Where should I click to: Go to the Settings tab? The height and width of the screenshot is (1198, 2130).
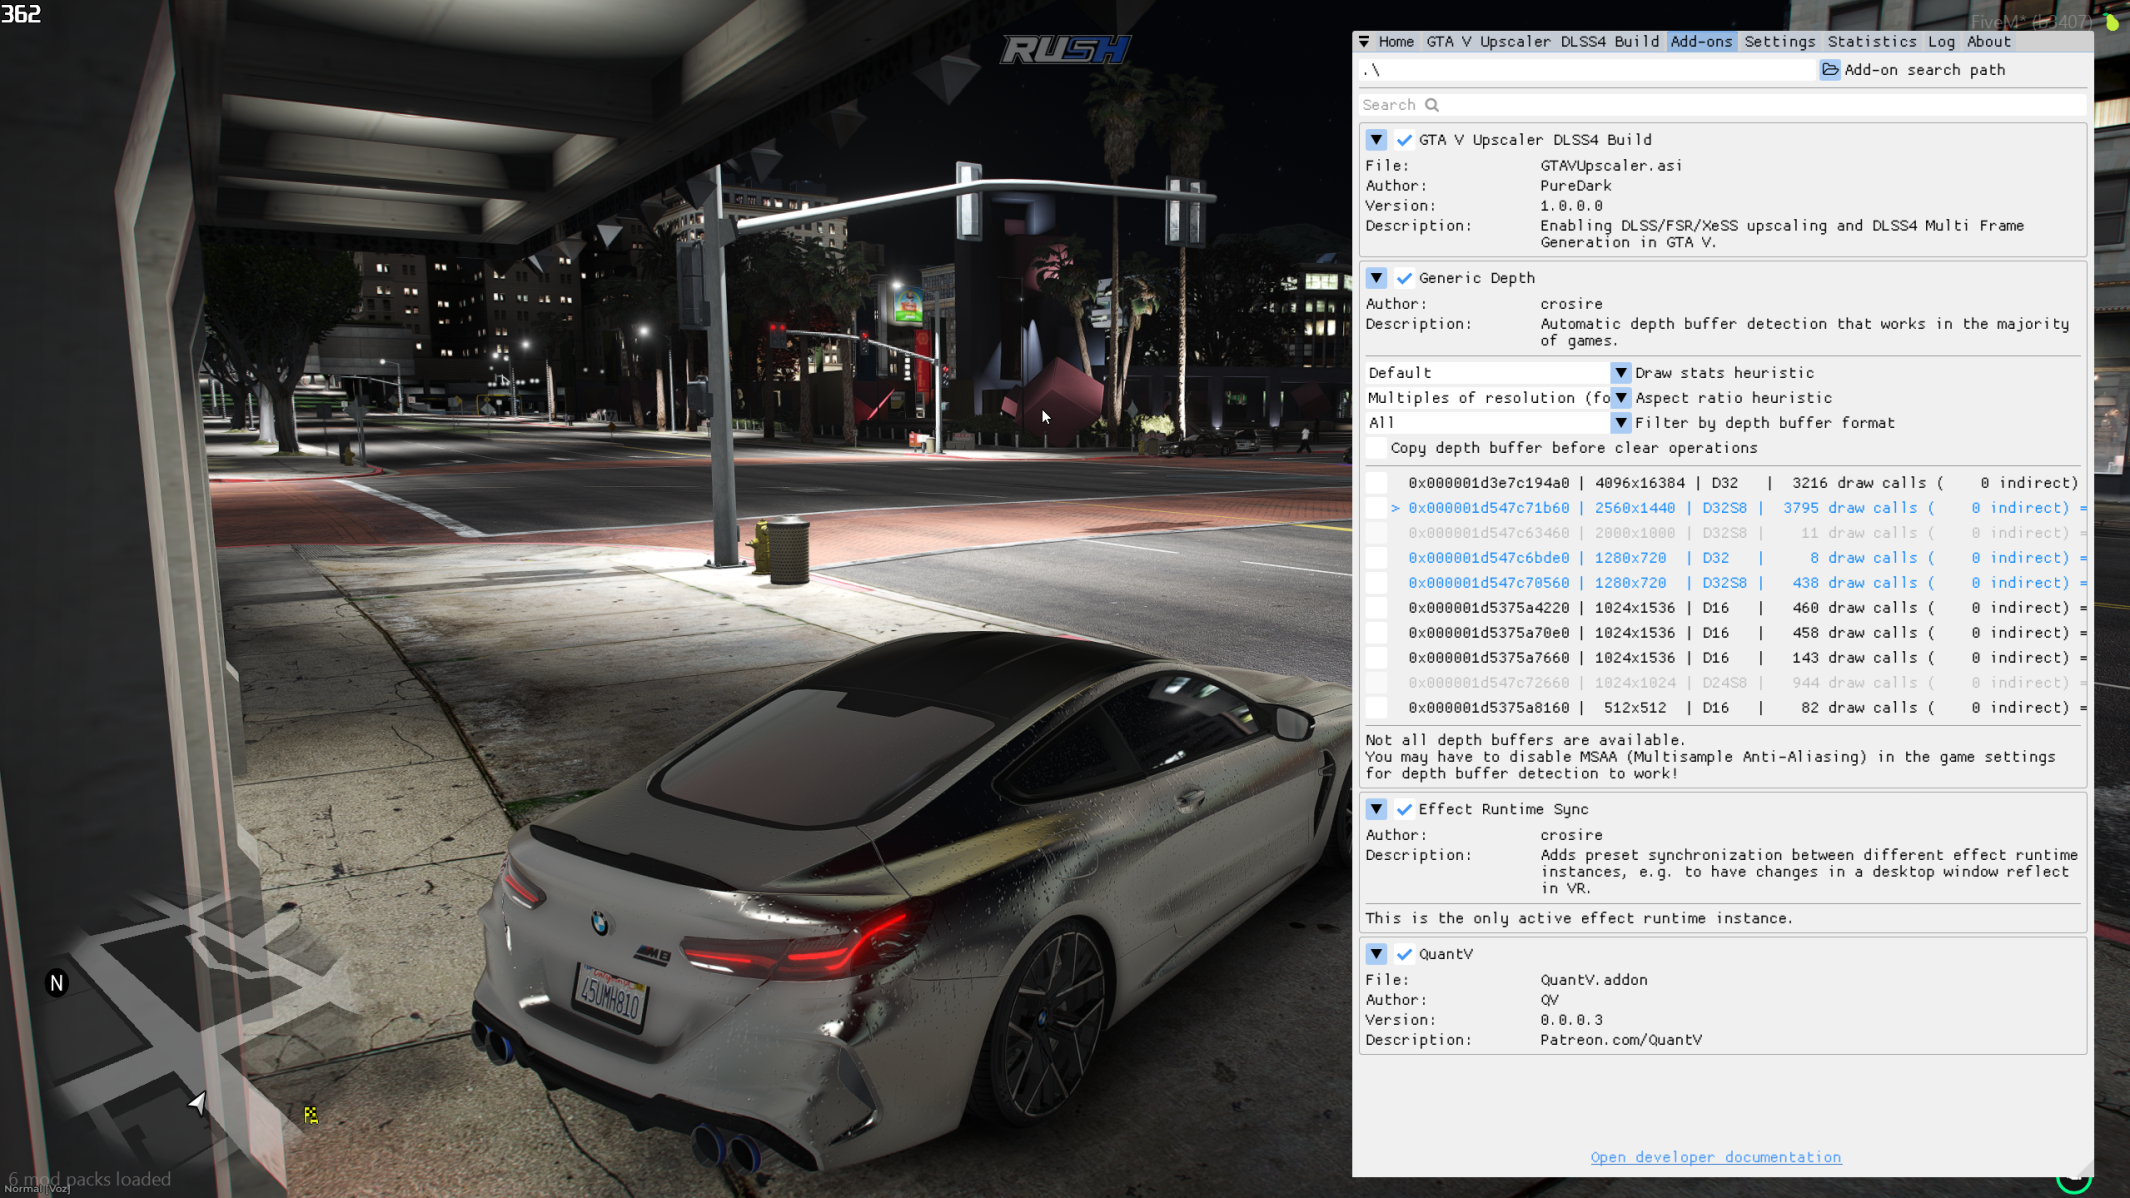click(1779, 42)
